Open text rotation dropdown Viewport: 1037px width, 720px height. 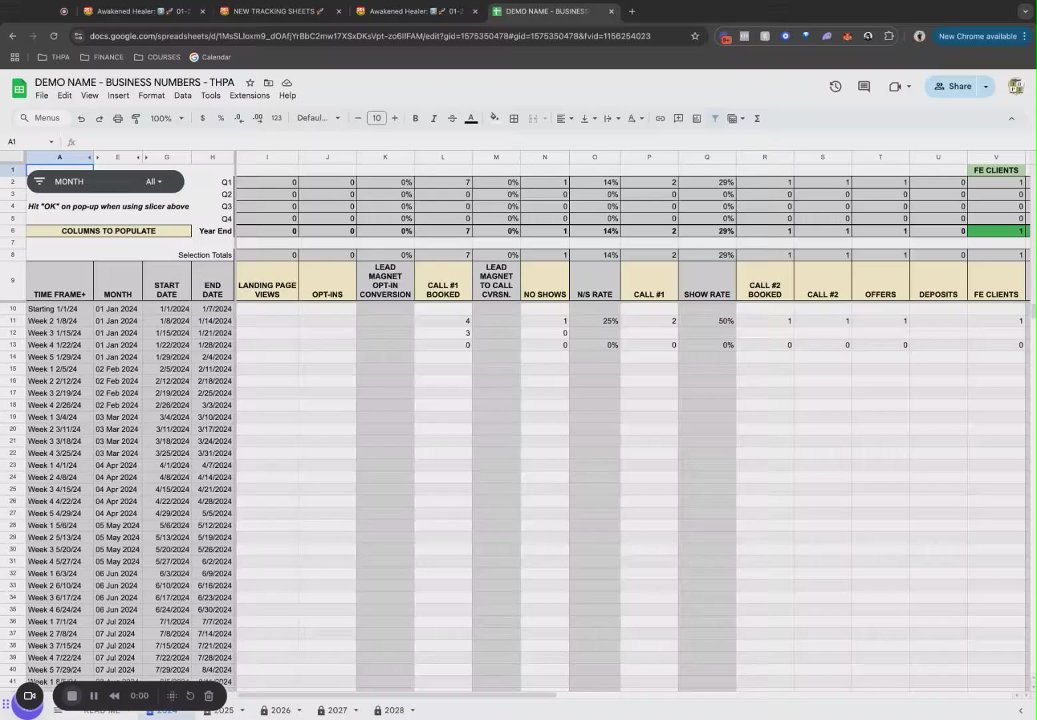coord(636,118)
